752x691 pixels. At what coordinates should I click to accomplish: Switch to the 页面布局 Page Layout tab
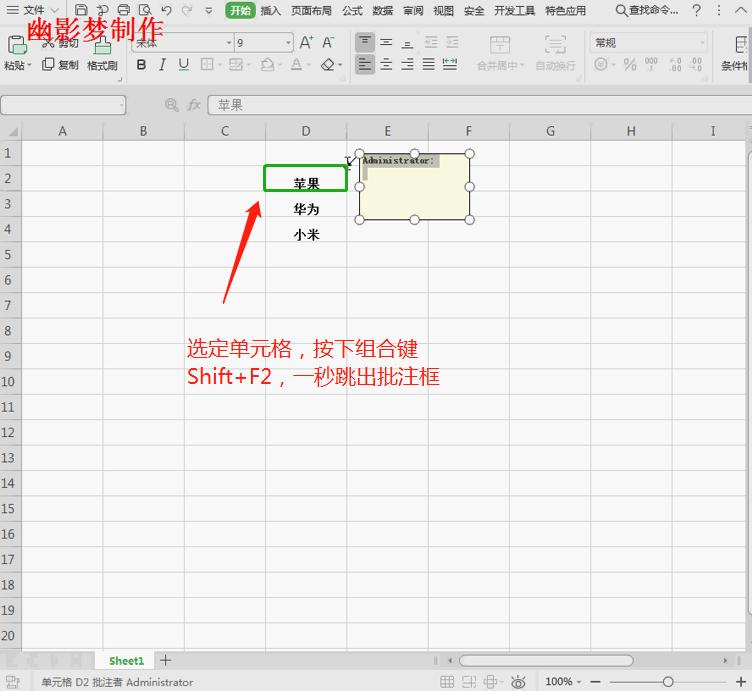(x=311, y=11)
